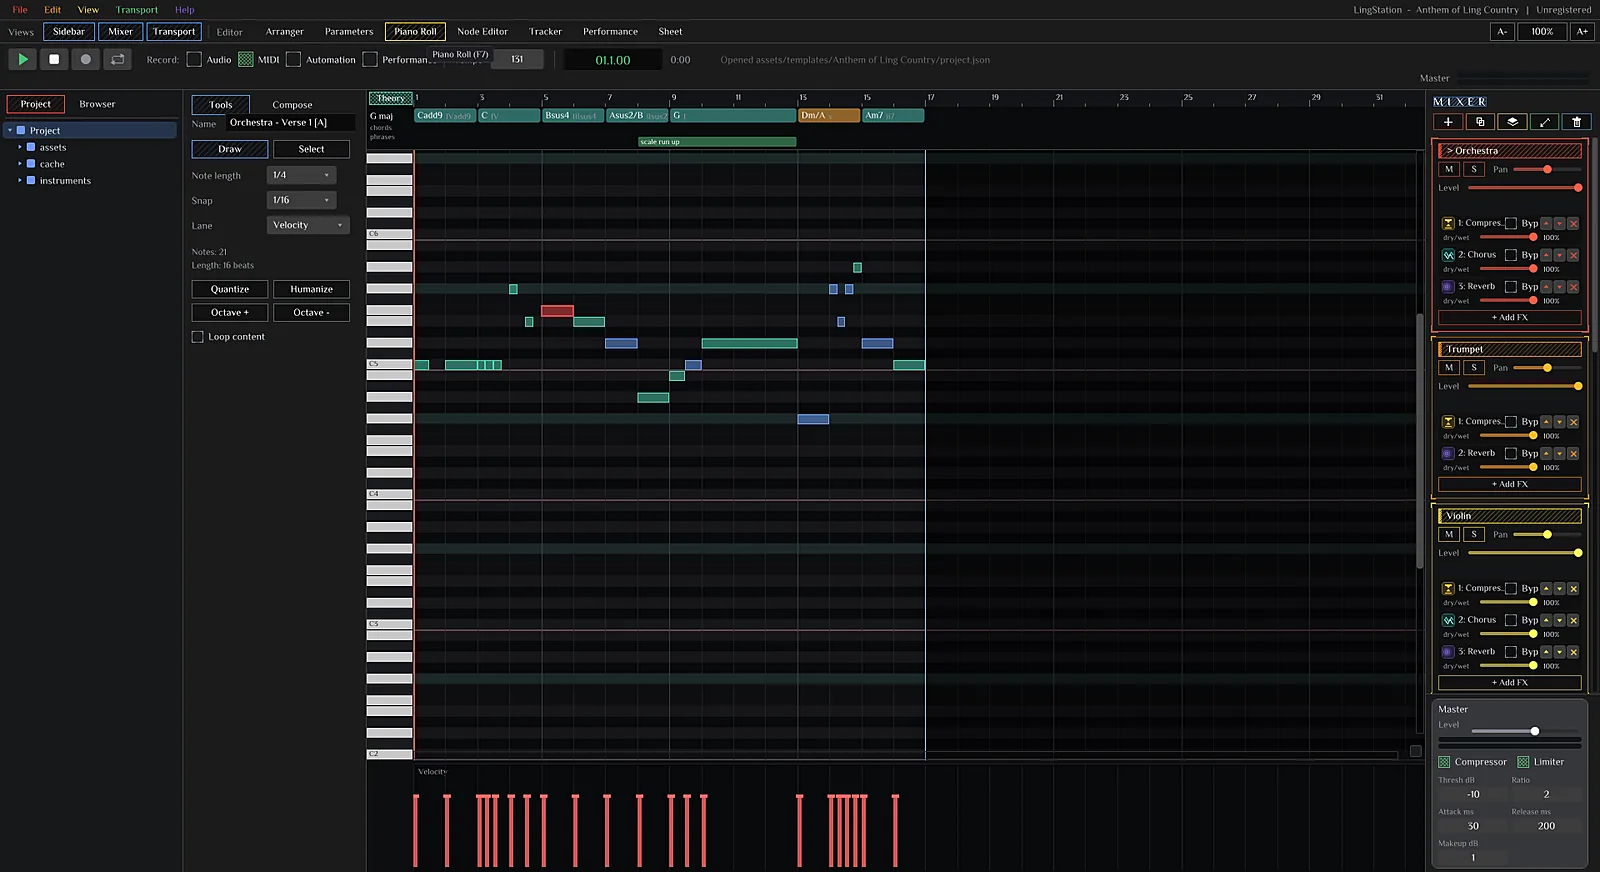Click the add track plus icon in Mixer

(x=1448, y=122)
